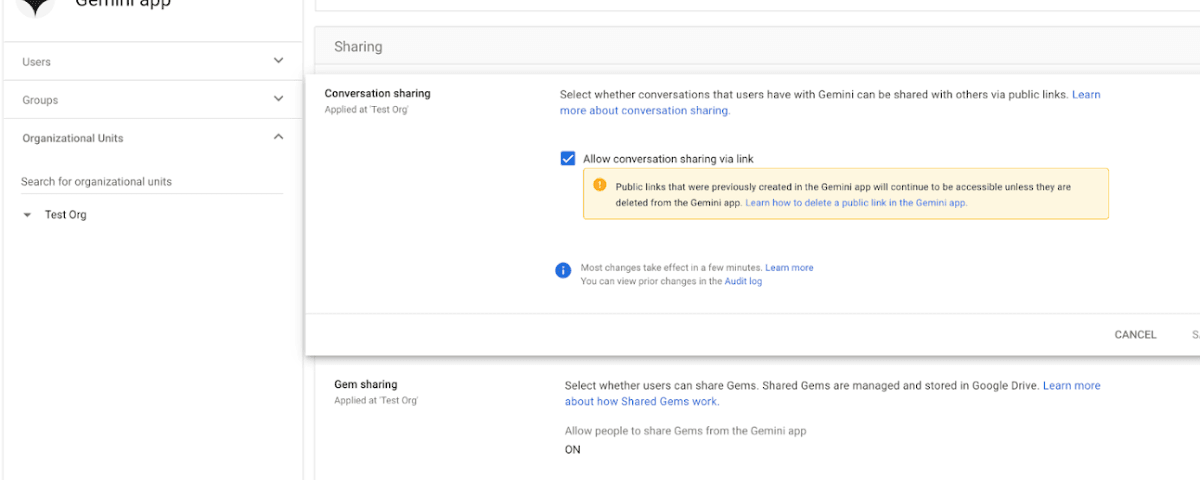The image size is (1200, 480).
Task: Click the Gem sharing setting title
Action: coord(365,384)
